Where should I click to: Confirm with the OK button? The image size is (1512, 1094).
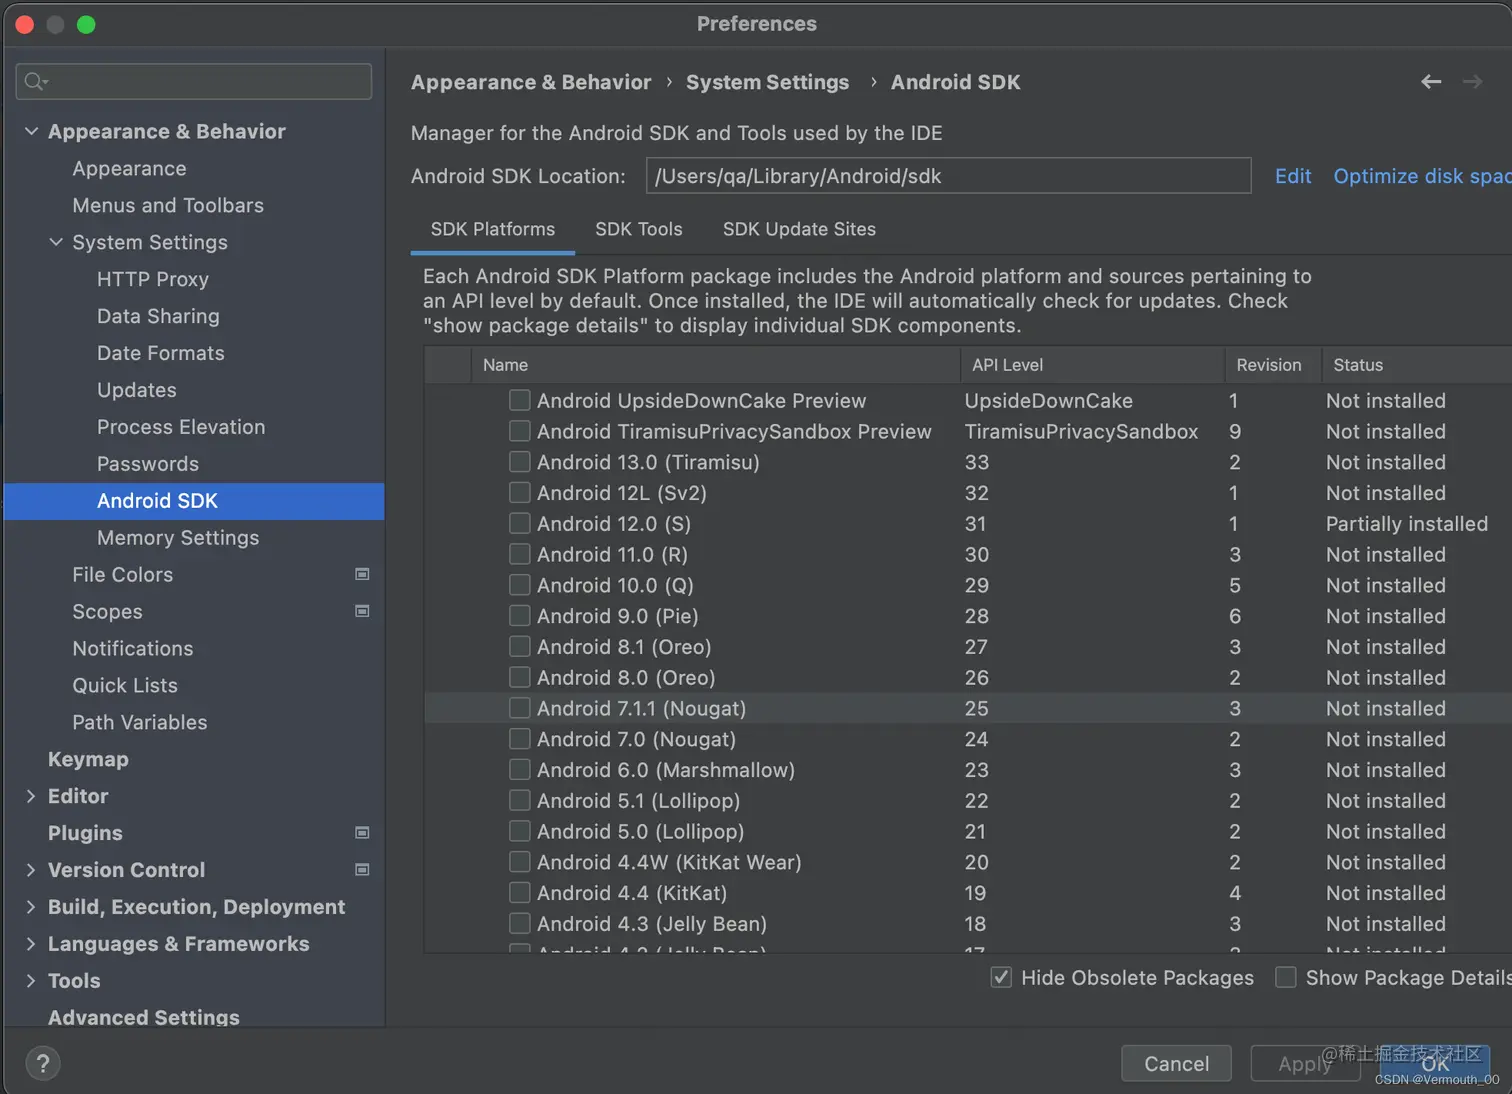(x=1436, y=1064)
